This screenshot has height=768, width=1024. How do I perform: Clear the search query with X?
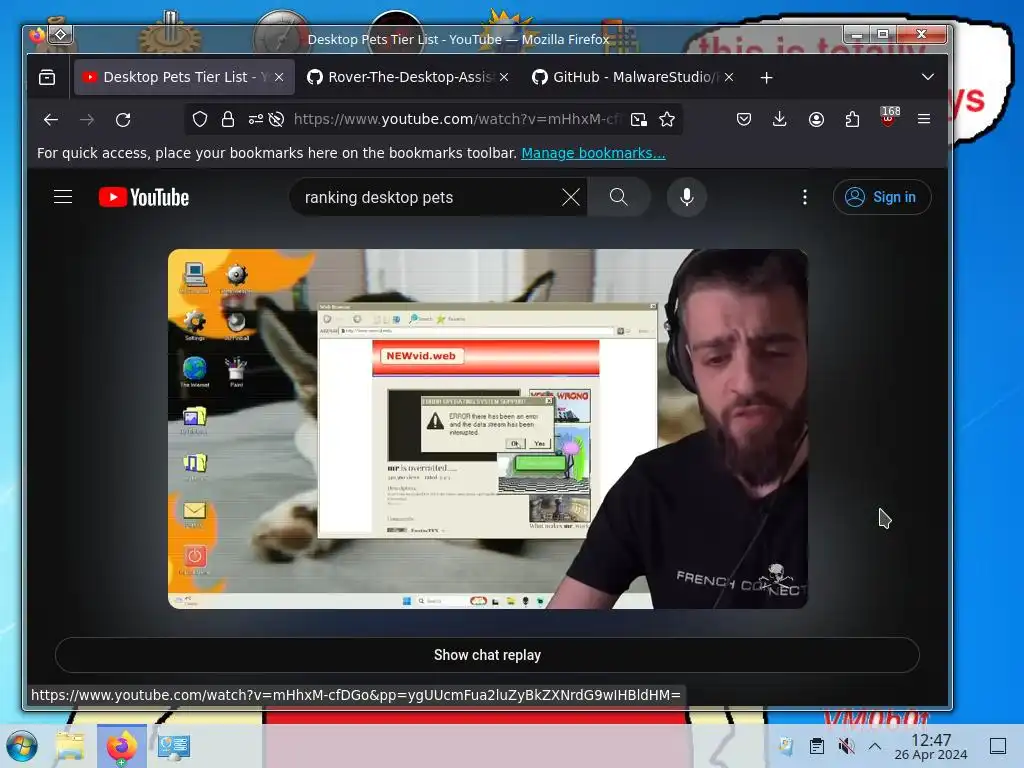pos(571,197)
